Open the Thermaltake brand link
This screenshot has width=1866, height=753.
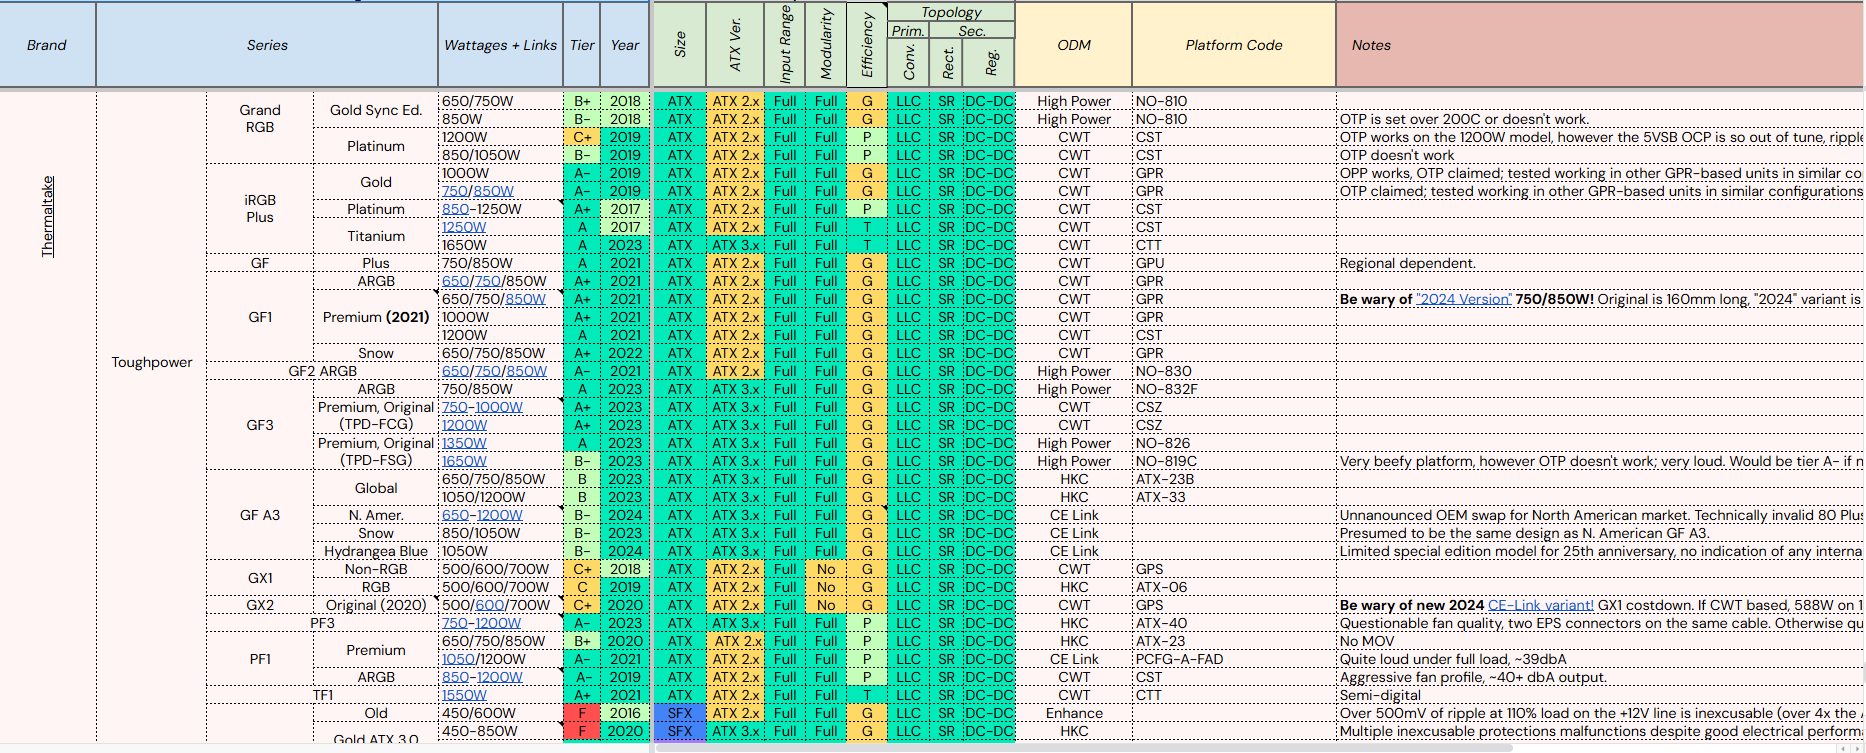47,217
